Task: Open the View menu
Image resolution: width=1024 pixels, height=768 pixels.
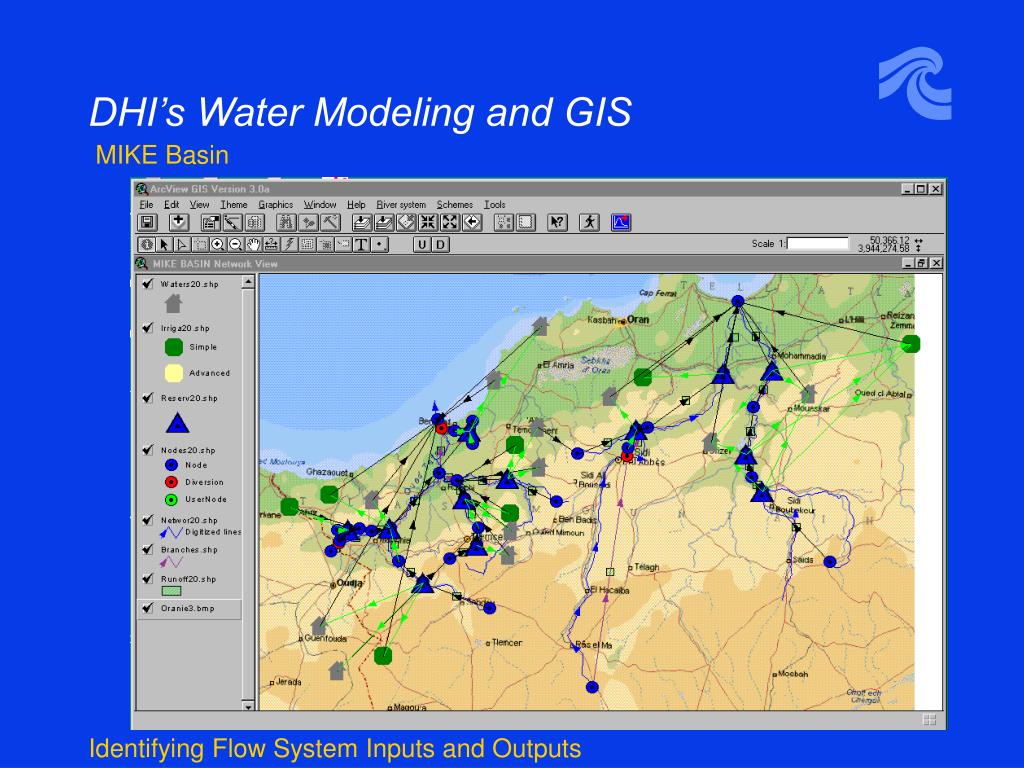Action: [199, 204]
